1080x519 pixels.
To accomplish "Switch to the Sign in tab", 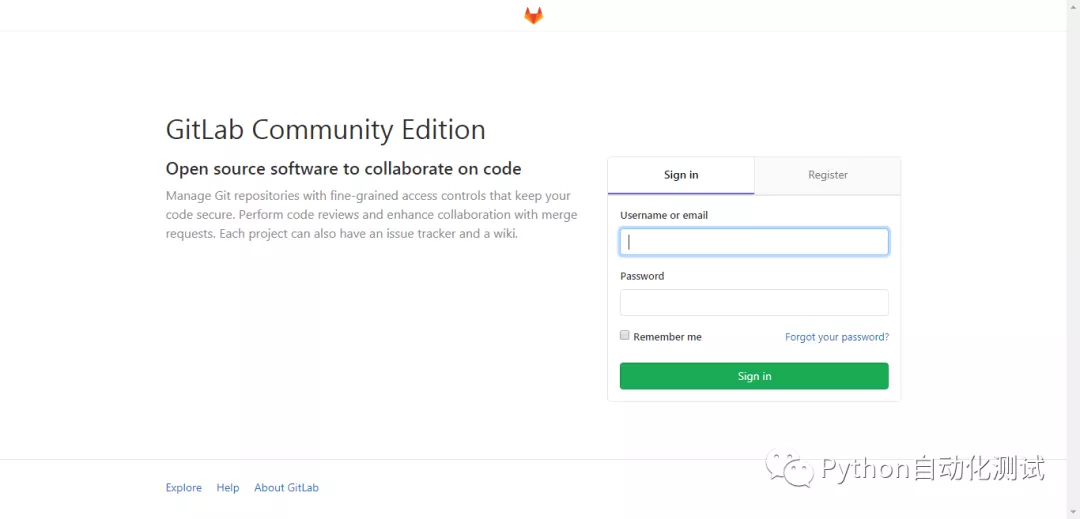I will 681,176.
